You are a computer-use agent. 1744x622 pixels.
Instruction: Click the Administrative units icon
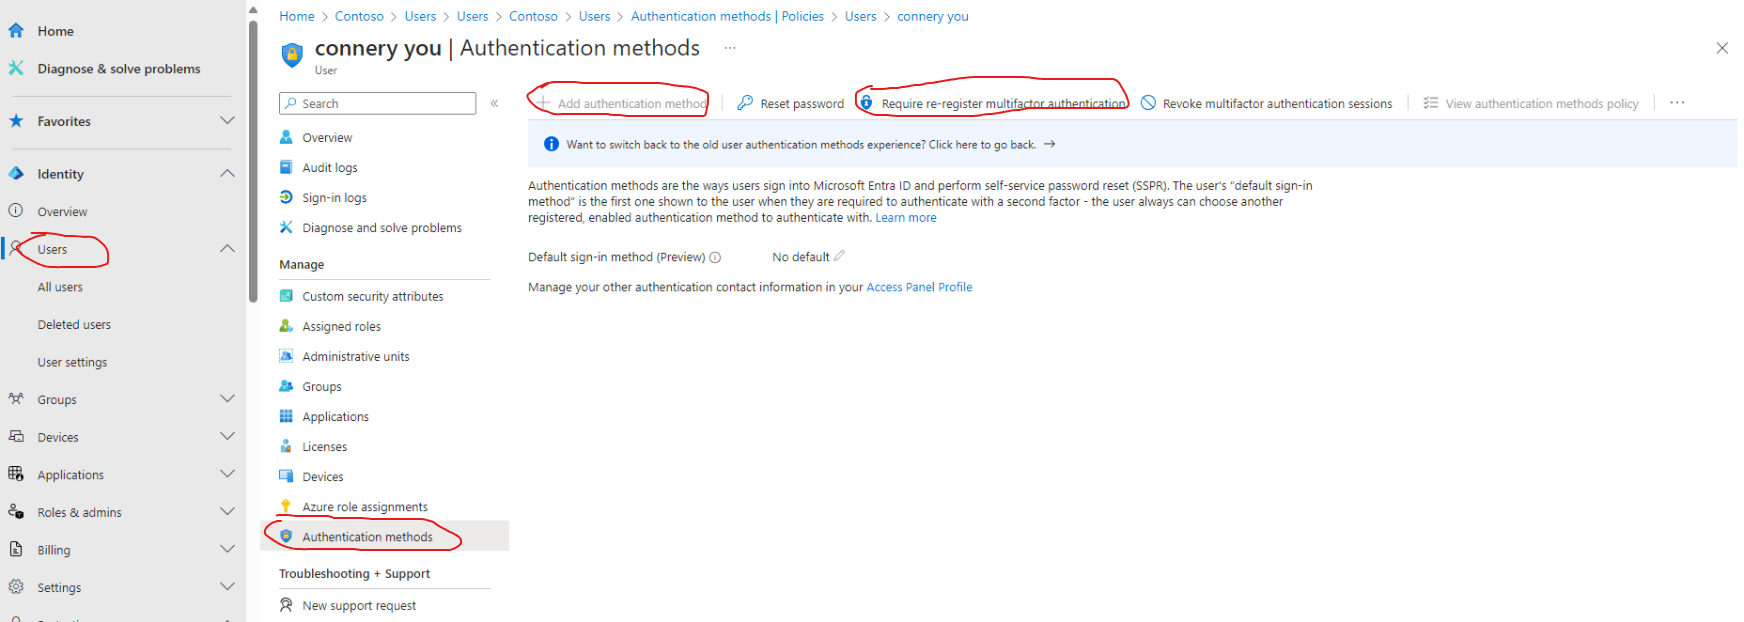[286, 356]
